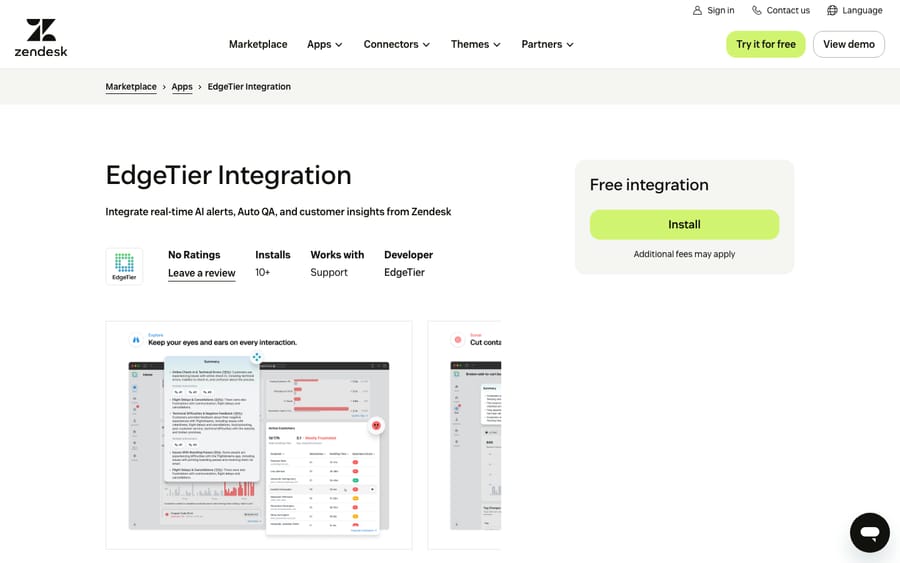Open the Marketplace nav item
Viewport: 900px width, 563px height.
(258, 44)
